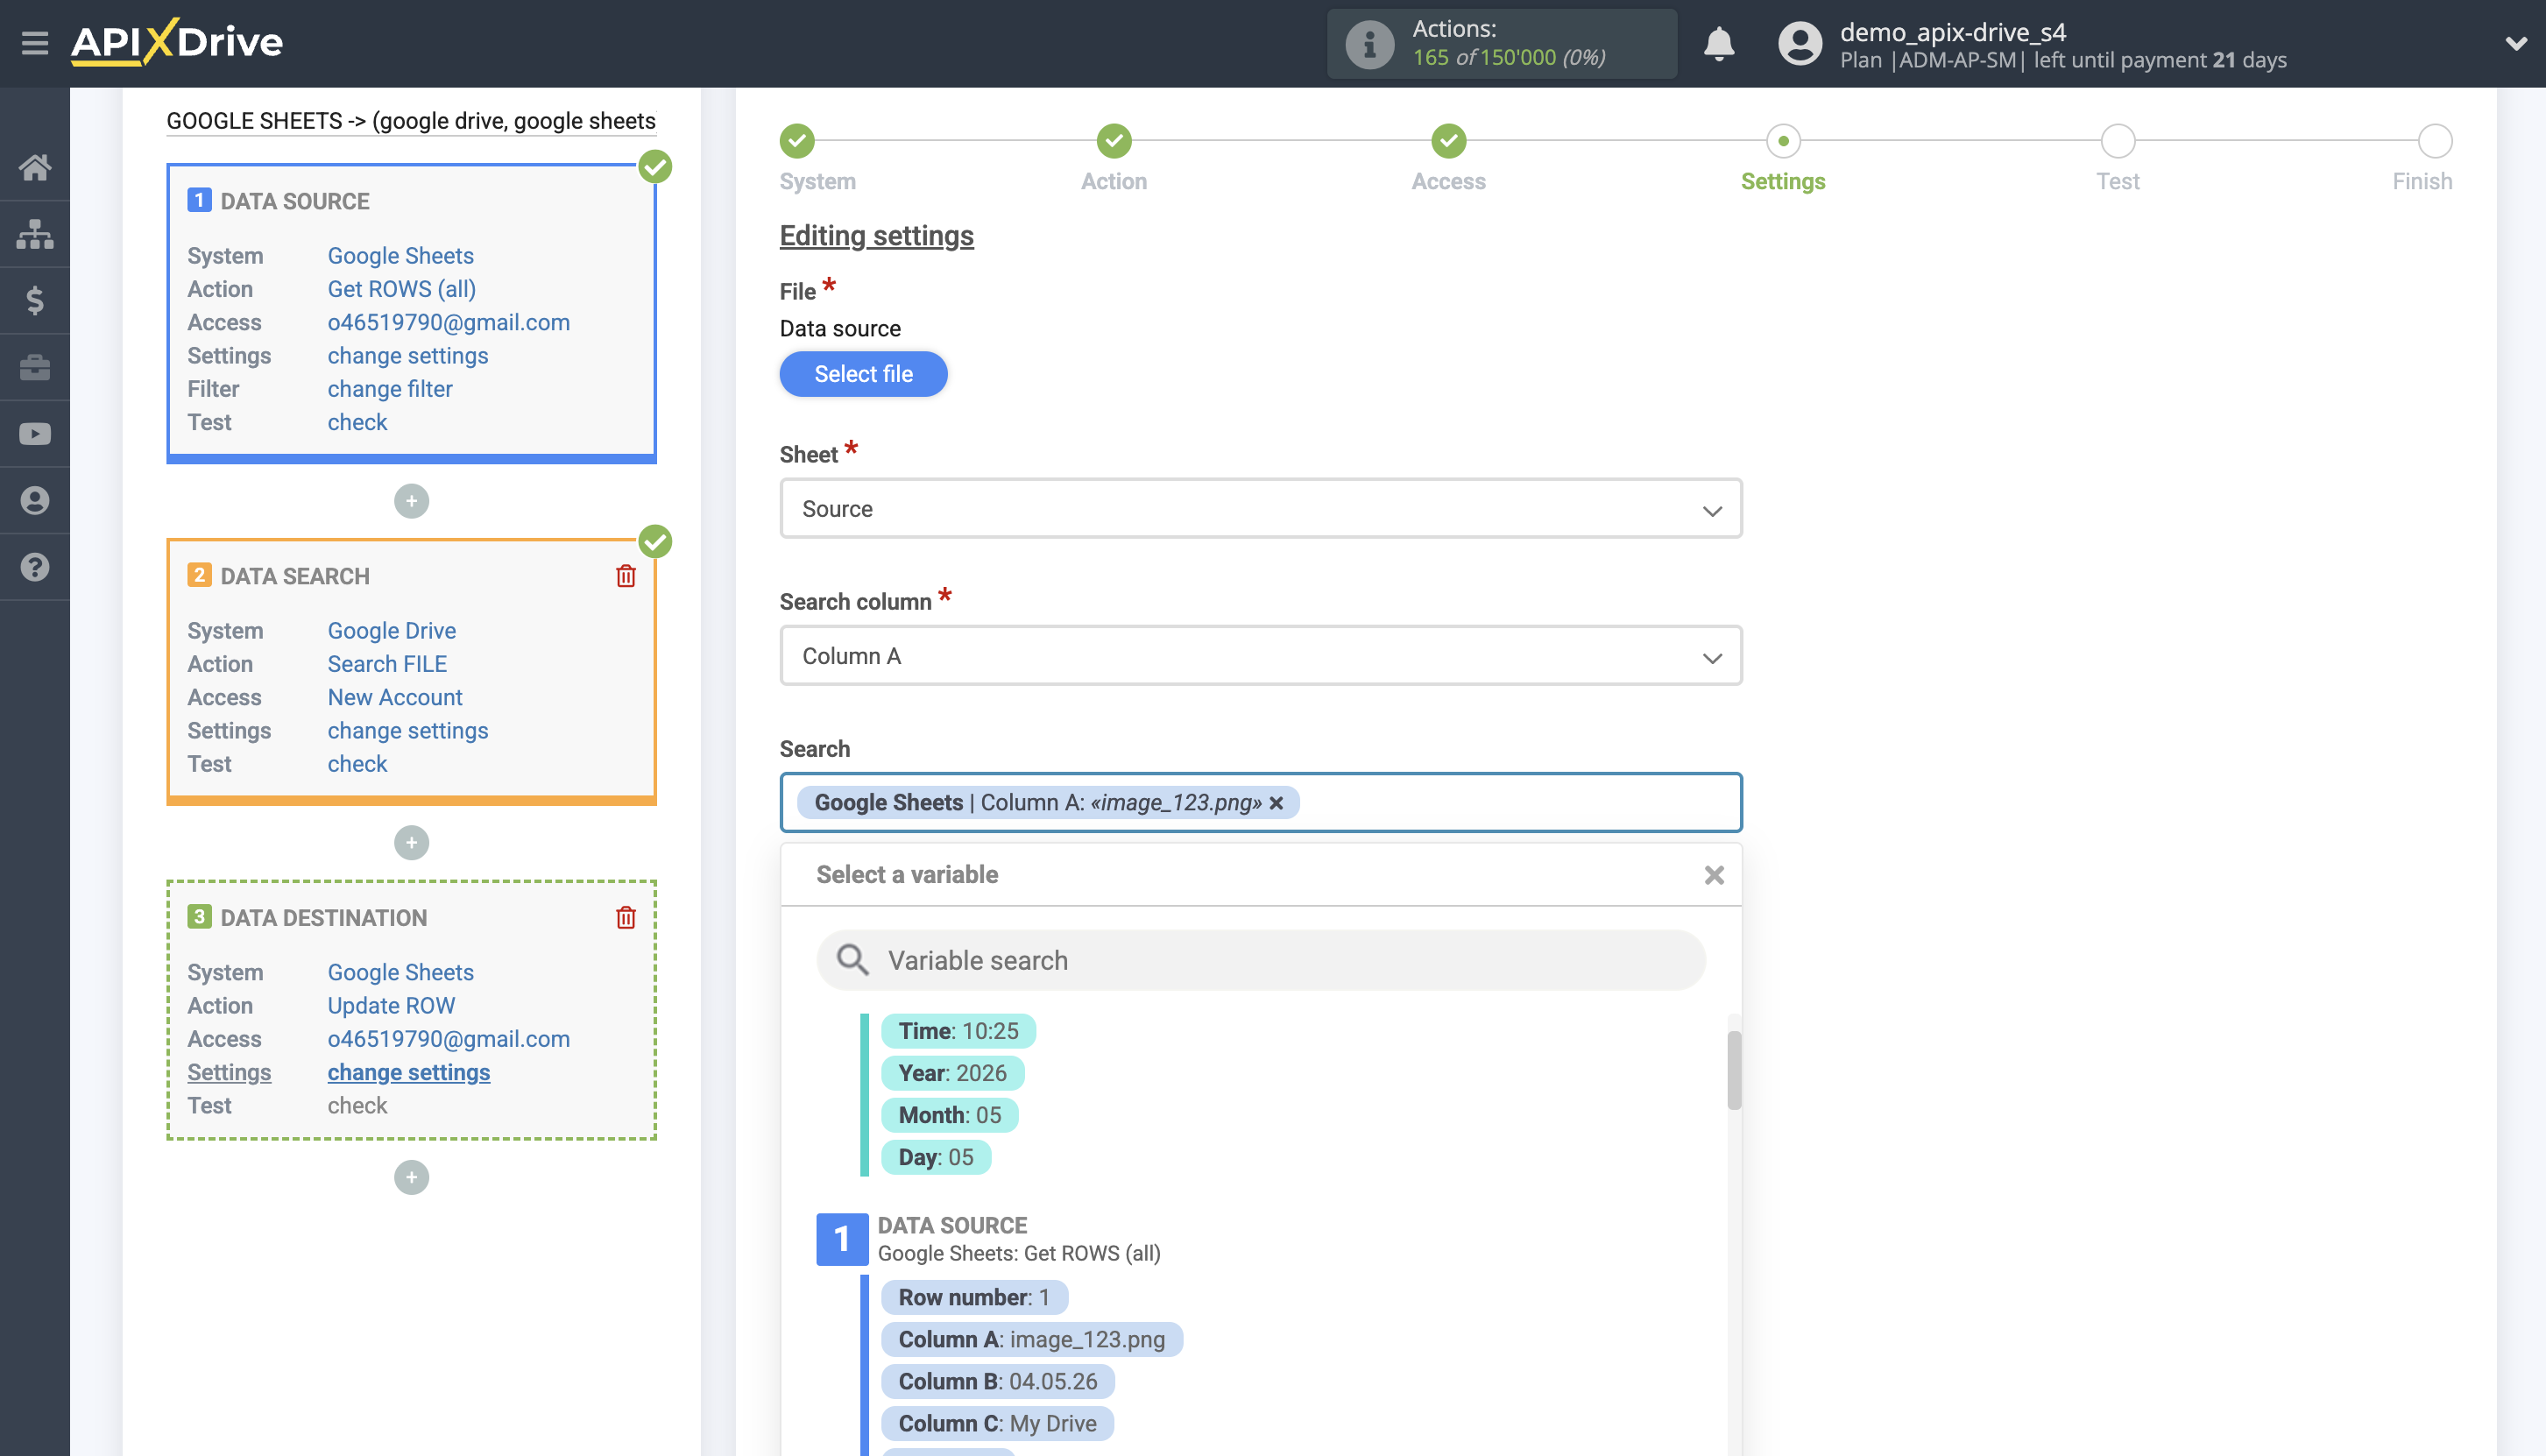
Task: Click the ApiX-Drive logo
Action: (x=177, y=42)
